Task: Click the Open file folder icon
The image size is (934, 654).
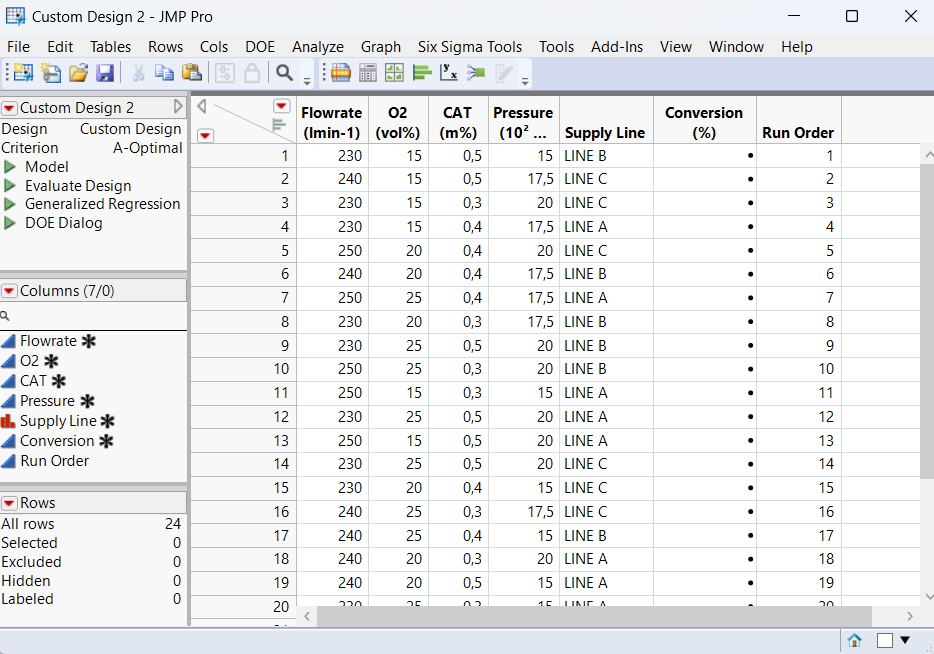Action: [78, 73]
